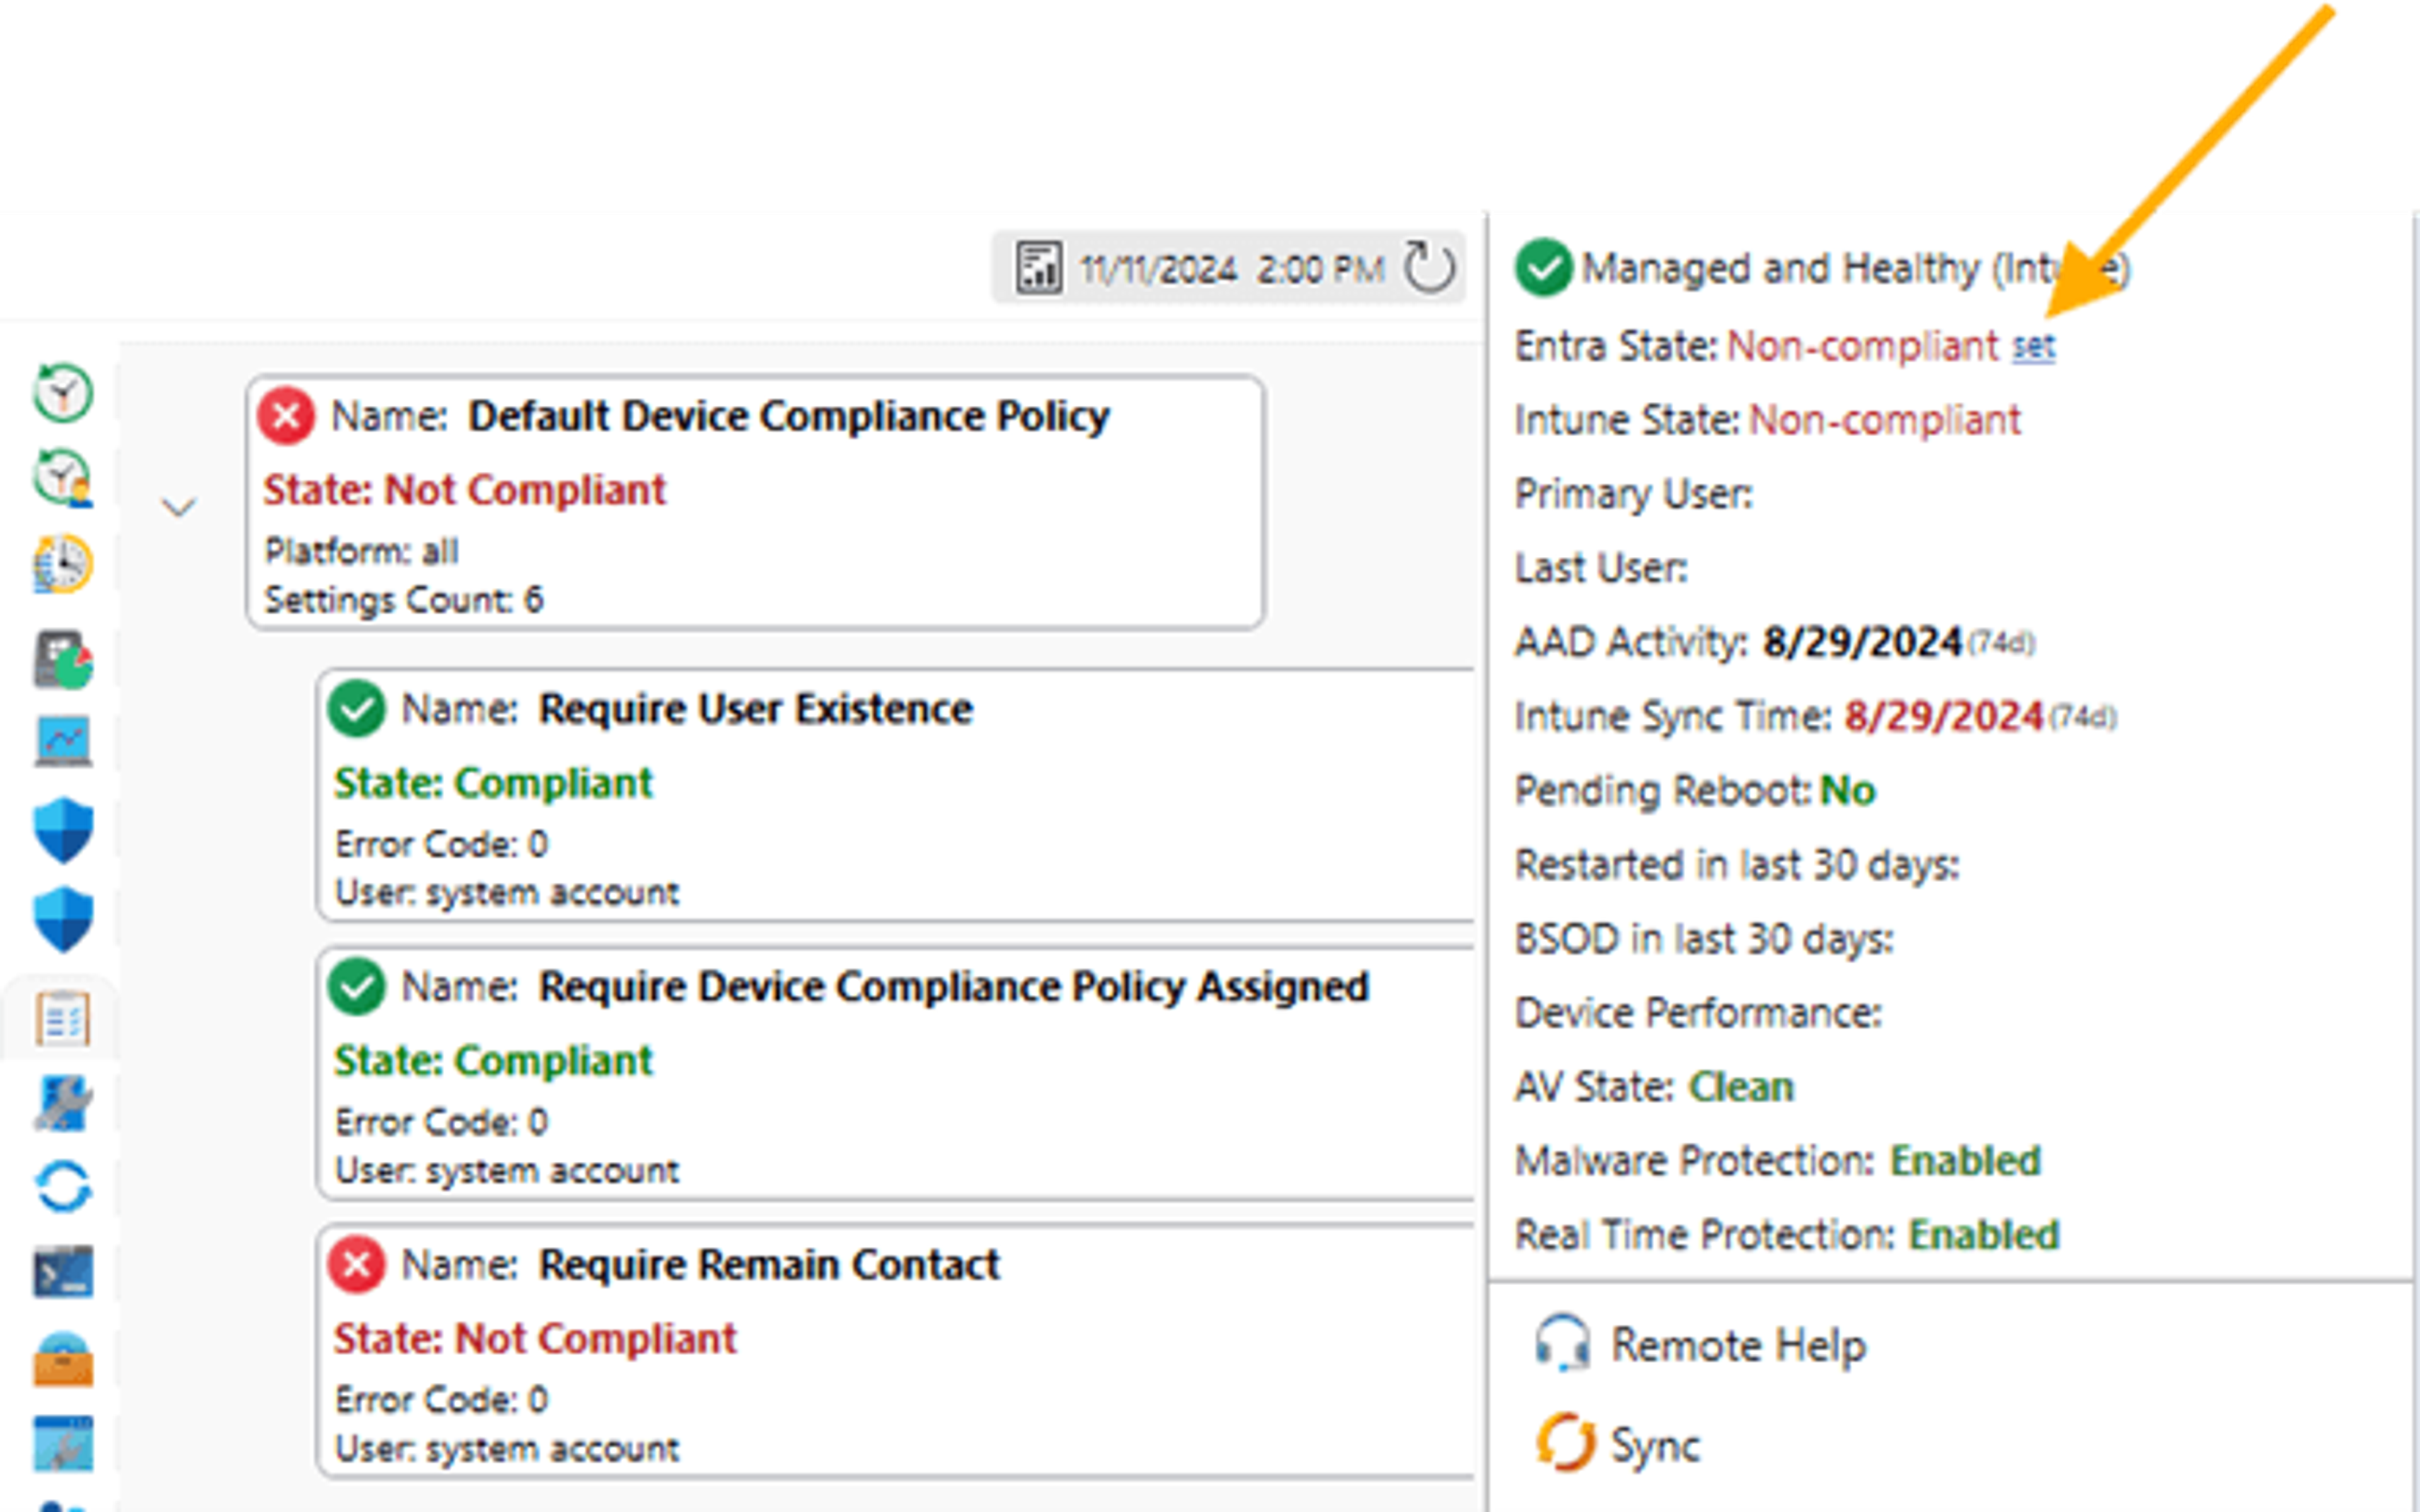Open the green clock history icon in sidebar
This screenshot has height=1512, width=2420.
pyautogui.click(x=63, y=392)
